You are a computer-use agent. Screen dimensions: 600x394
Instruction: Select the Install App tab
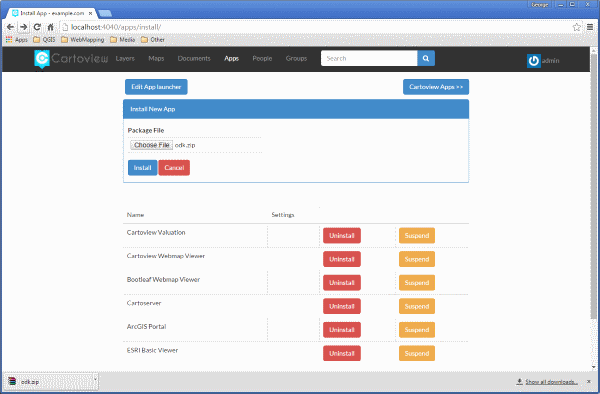point(52,13)
